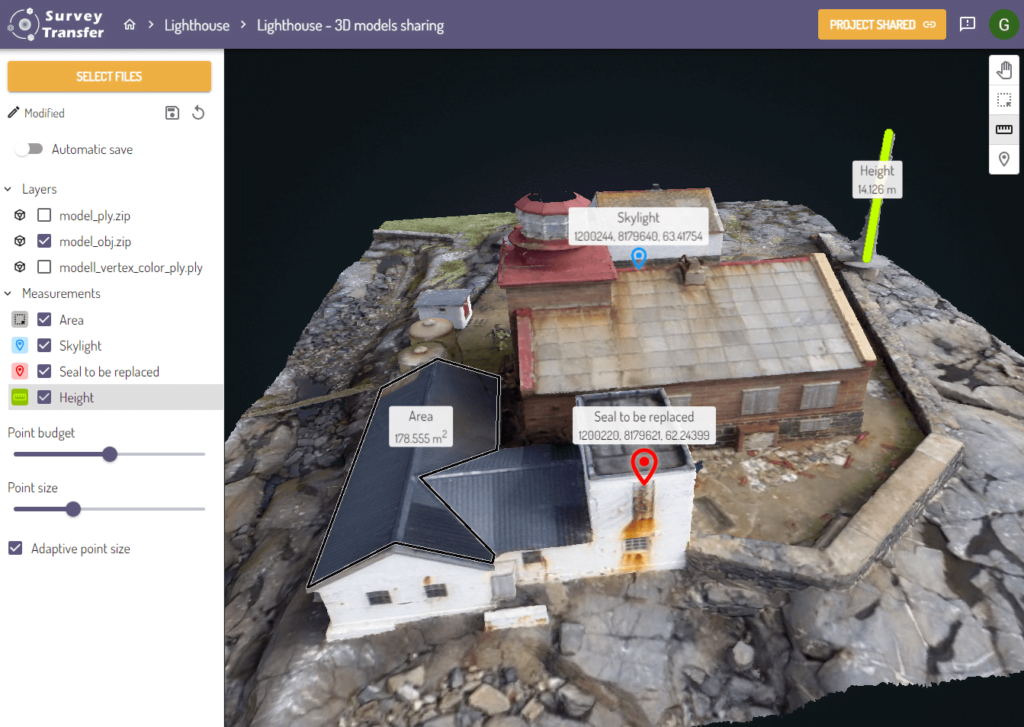Open the feedback message icon
Image resolution: width=1024 pixels, height=727 pixels.
967,24
